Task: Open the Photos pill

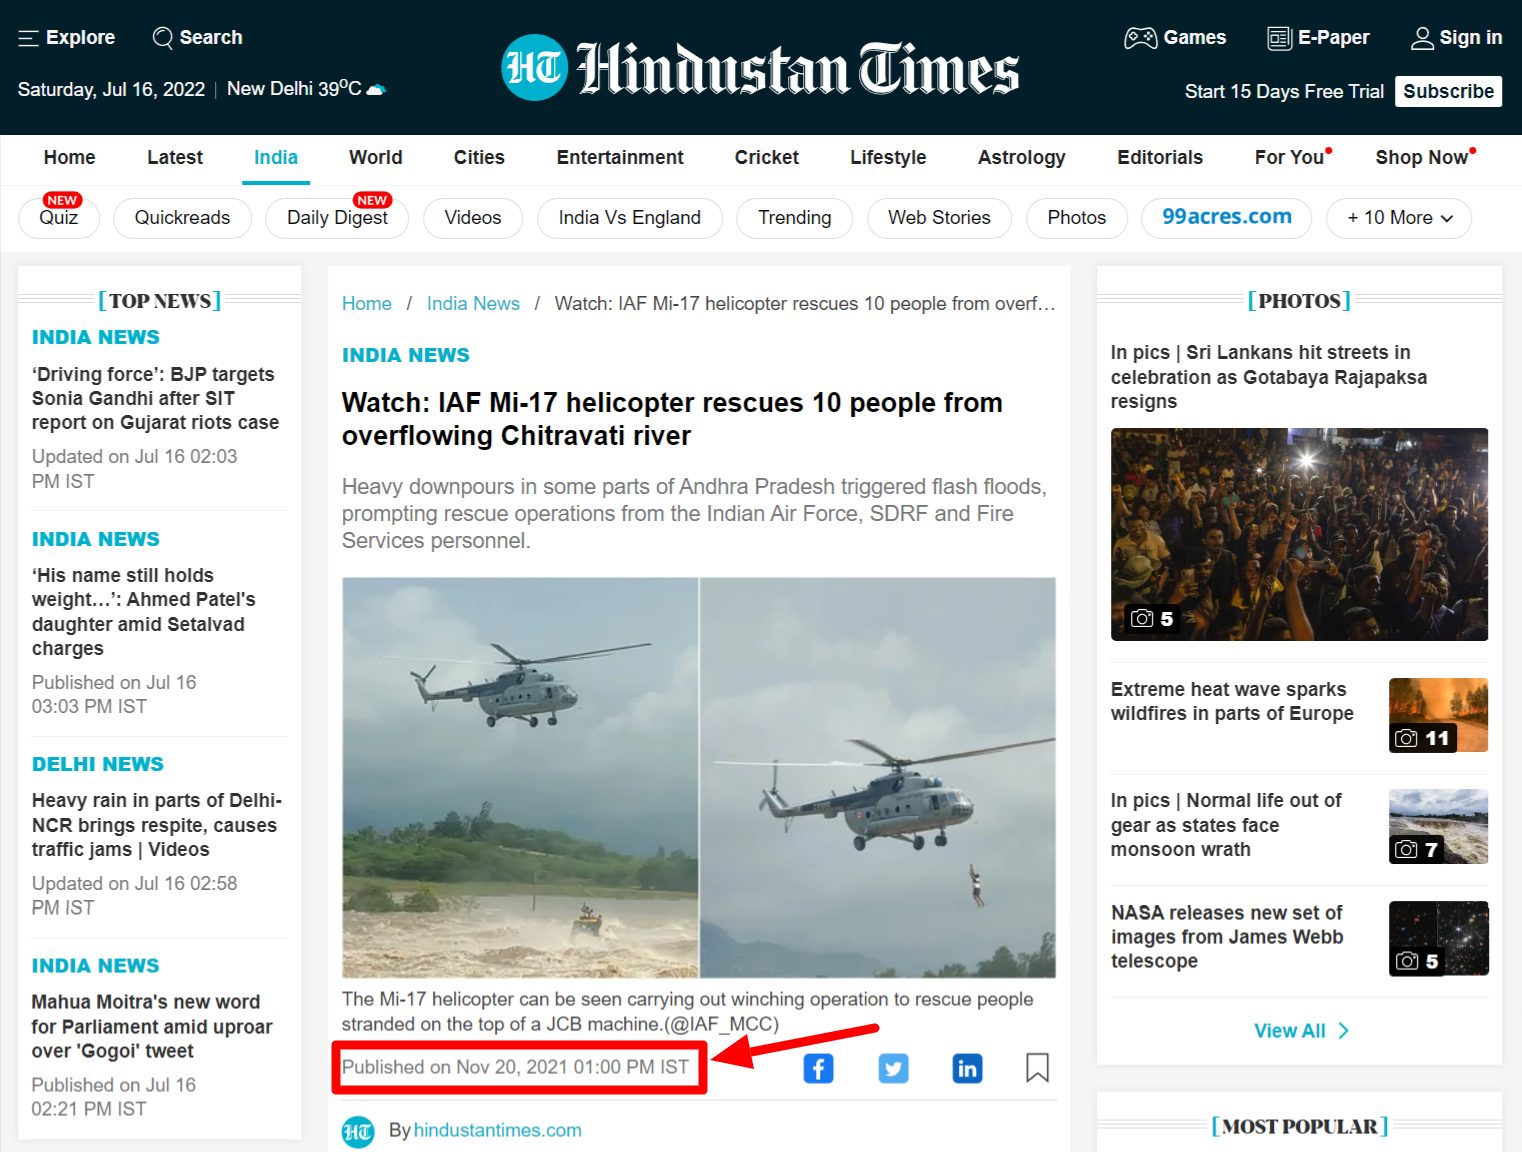Action: 1077,218
